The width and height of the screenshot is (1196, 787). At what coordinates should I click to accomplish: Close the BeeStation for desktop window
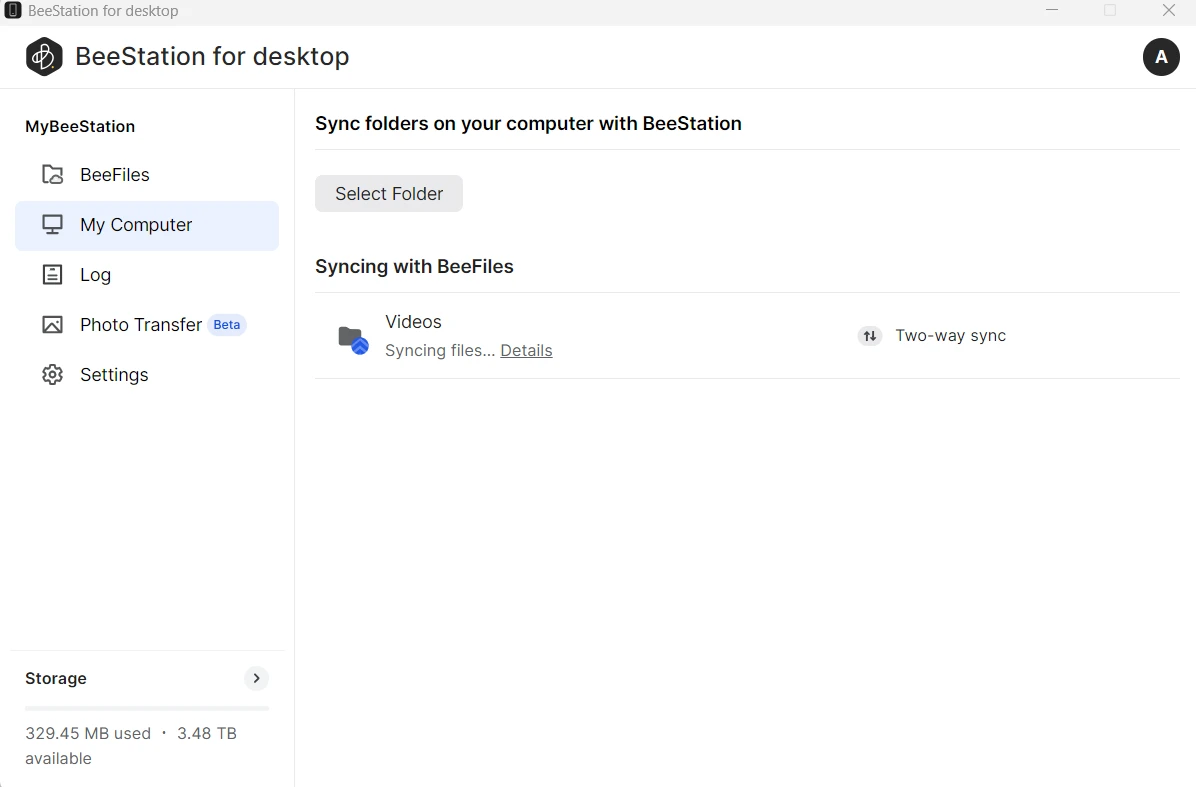[1168, 11]
